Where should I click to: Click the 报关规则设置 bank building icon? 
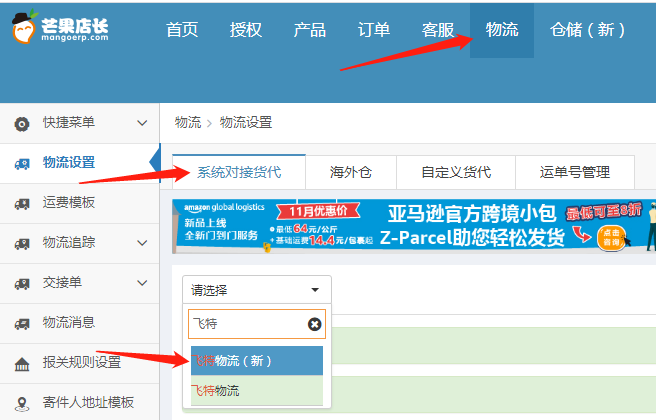[22, 364]
